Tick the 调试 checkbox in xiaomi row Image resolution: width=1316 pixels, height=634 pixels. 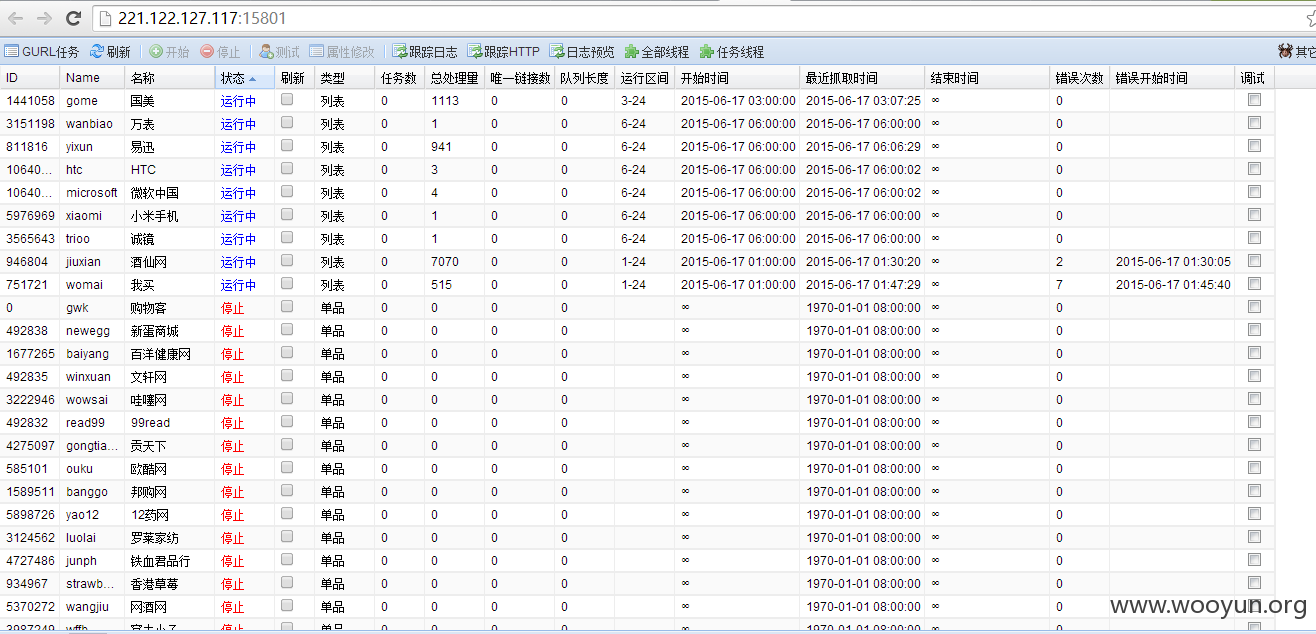[1254, 215]
